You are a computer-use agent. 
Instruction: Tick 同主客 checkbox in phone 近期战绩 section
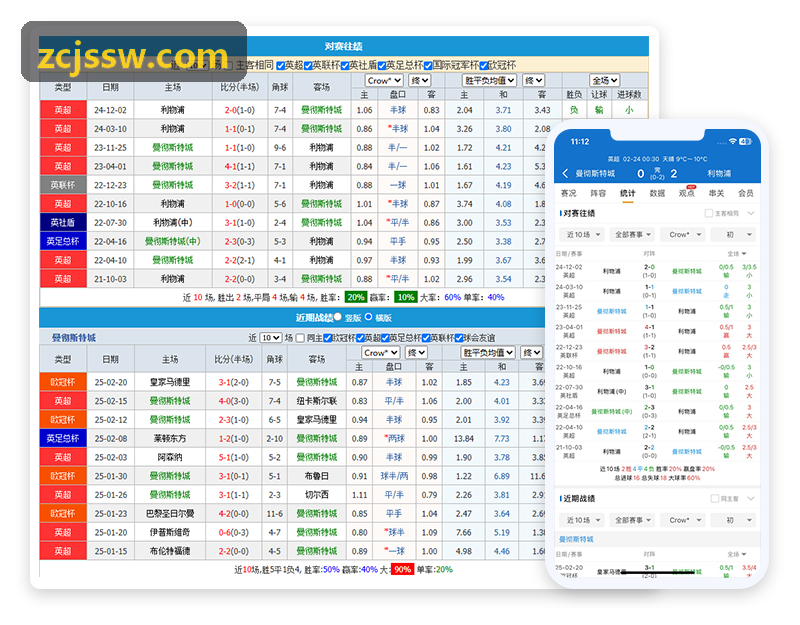click(715, 498)
